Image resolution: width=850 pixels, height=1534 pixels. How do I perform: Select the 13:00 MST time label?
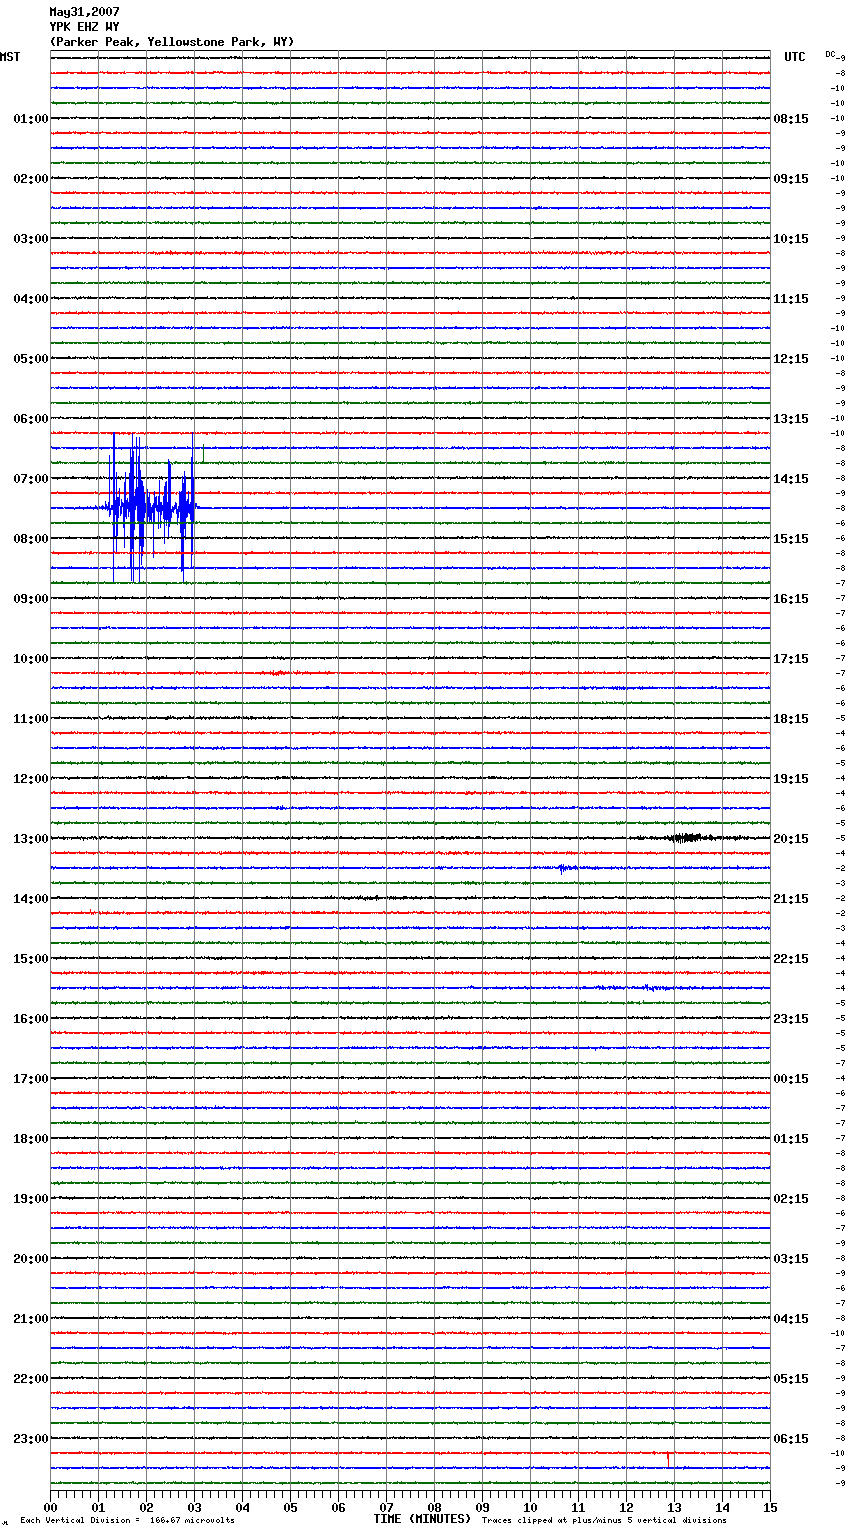31,839
